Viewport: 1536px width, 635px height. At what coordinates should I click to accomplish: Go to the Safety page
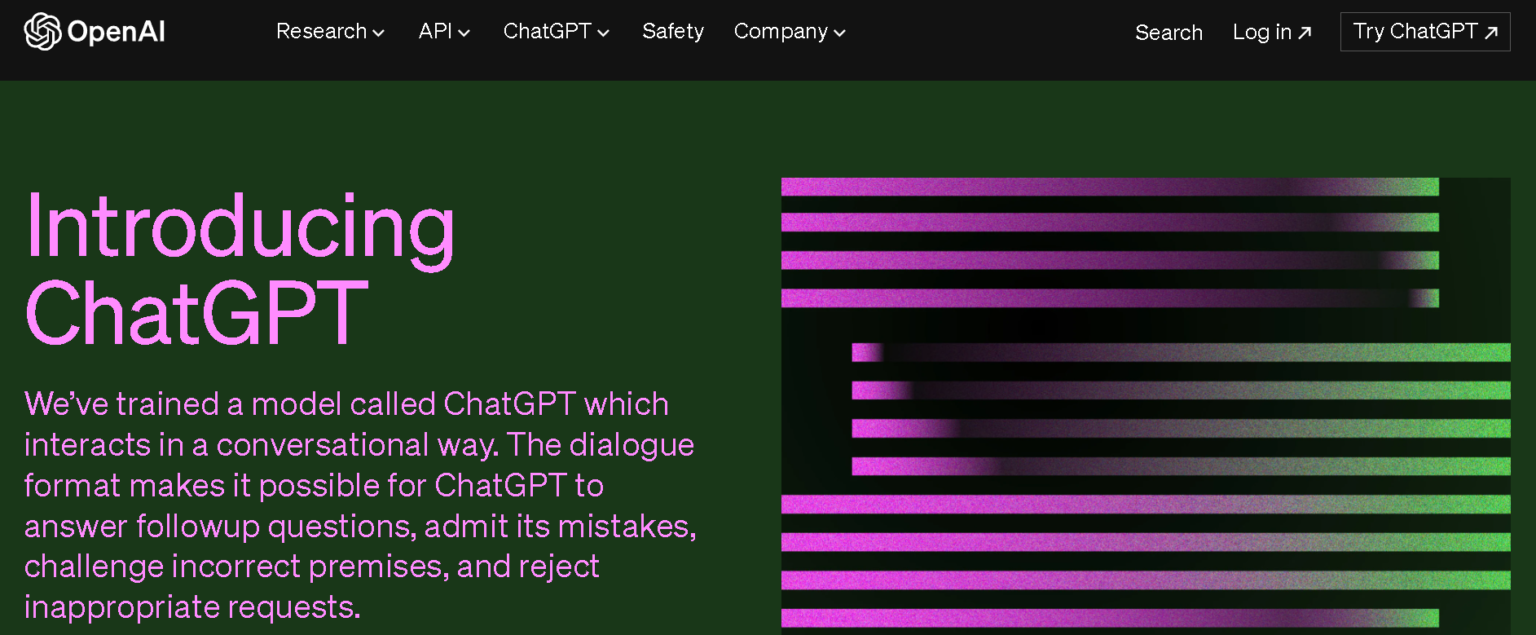pos(673,32)
